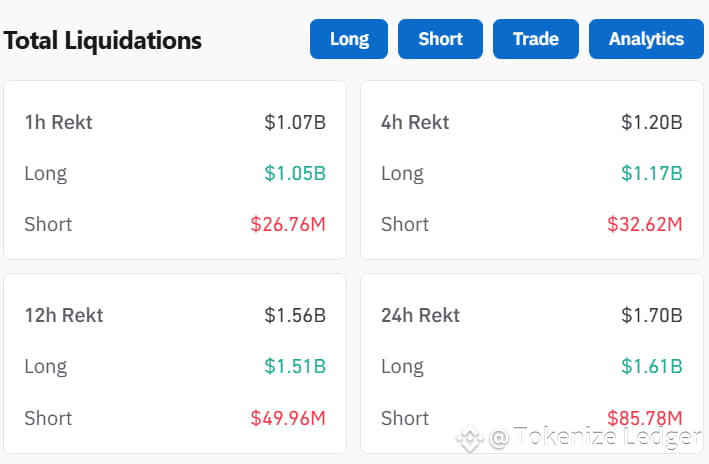Select the 4h Rekt card title
The width and height of the screenshot is (709, 464).
[415, 122]
